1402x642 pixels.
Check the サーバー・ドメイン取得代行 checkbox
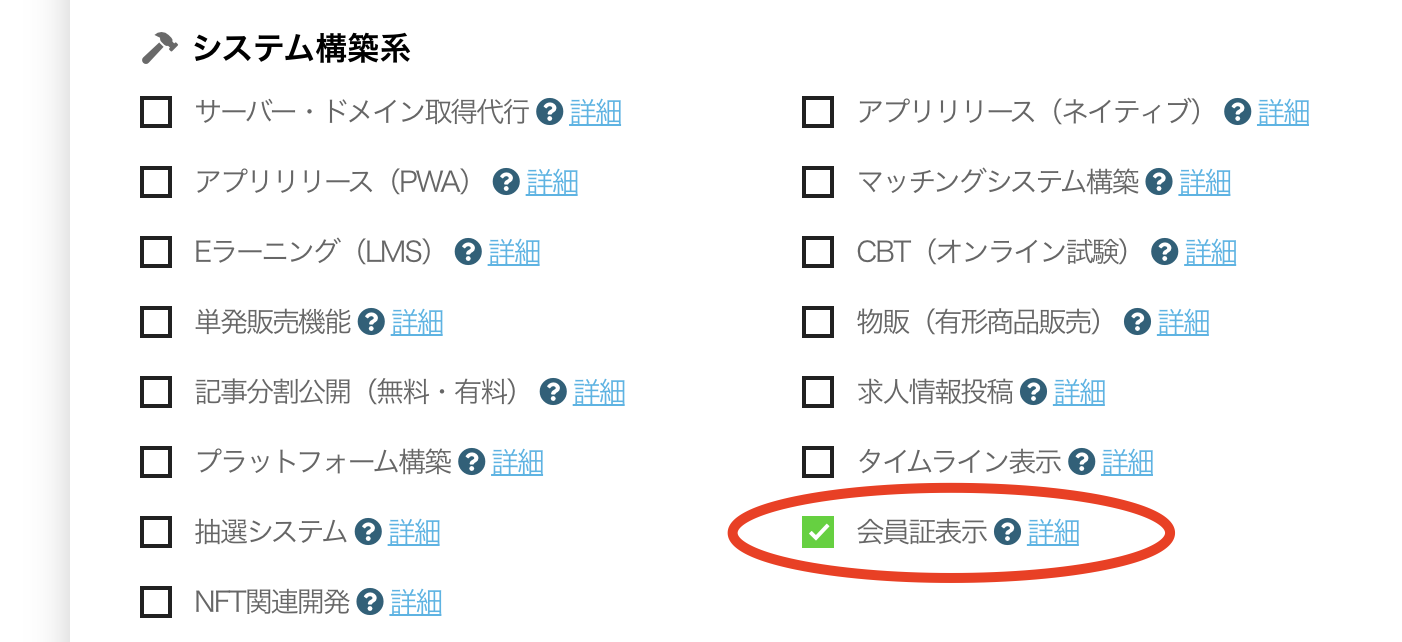tap(155, 112)
